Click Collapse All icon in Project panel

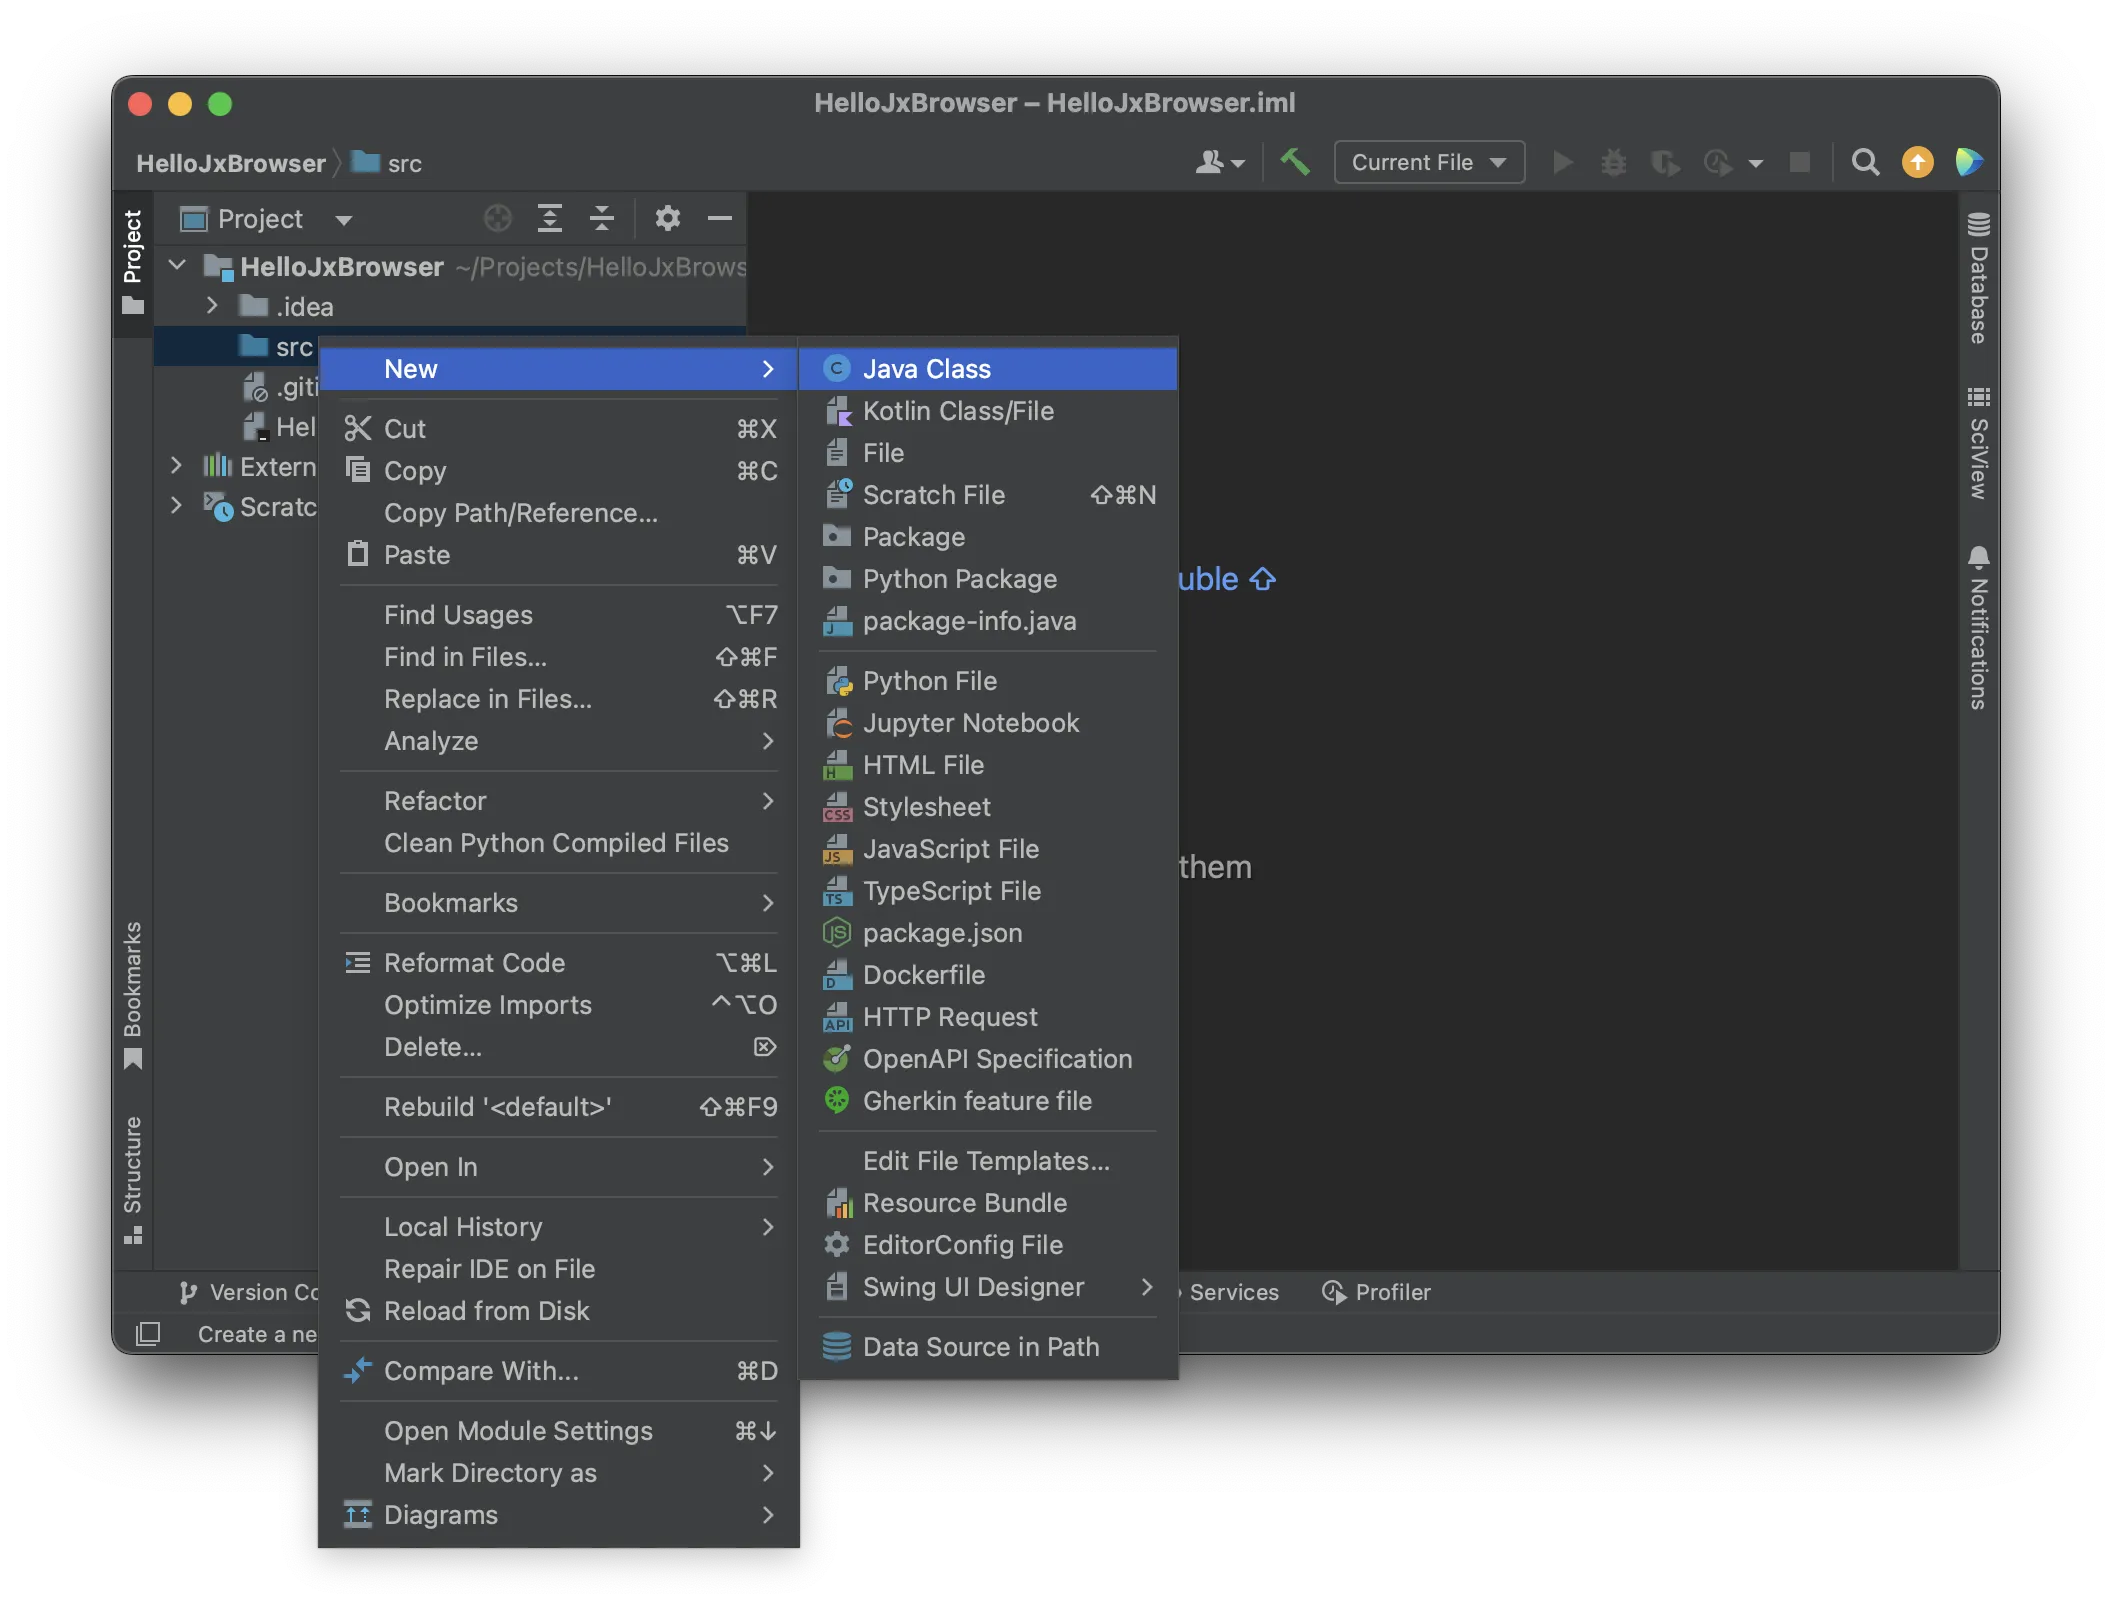[602, 218]
